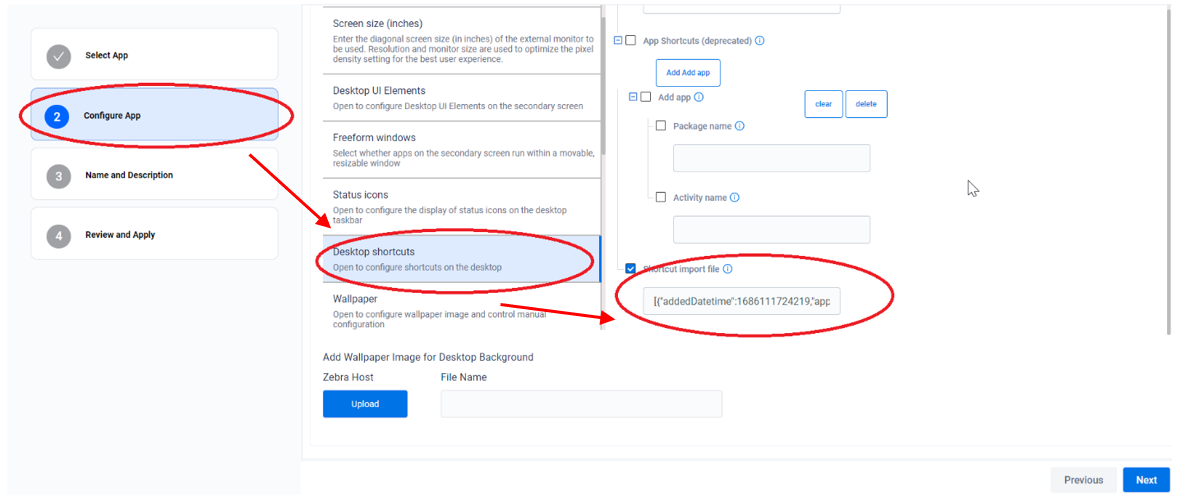Open the Wallpaper configuration section
Viewport: 1186px width, 504px height.
(x=460, y=310)
